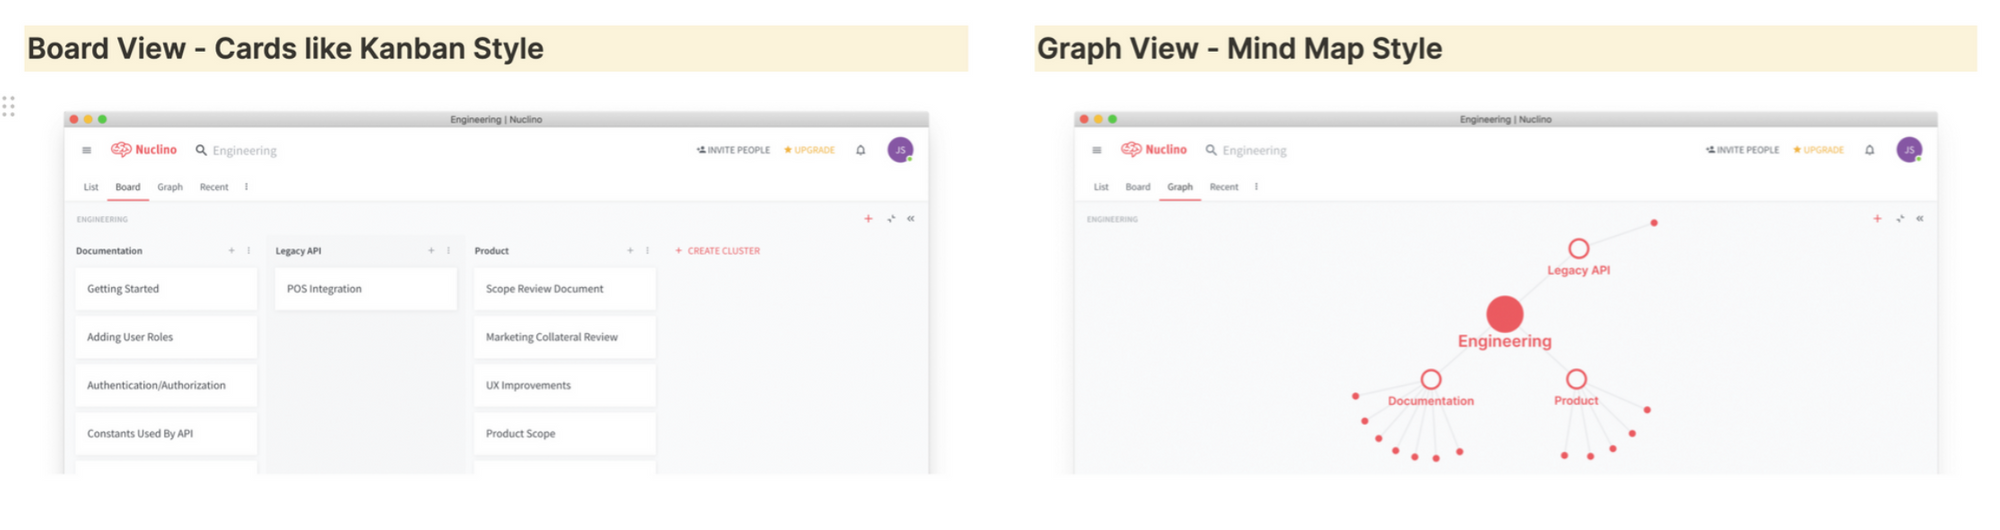Click the Engineering search field in Board view window
The width and height of the screenshot is (2000, 530).
236,150
